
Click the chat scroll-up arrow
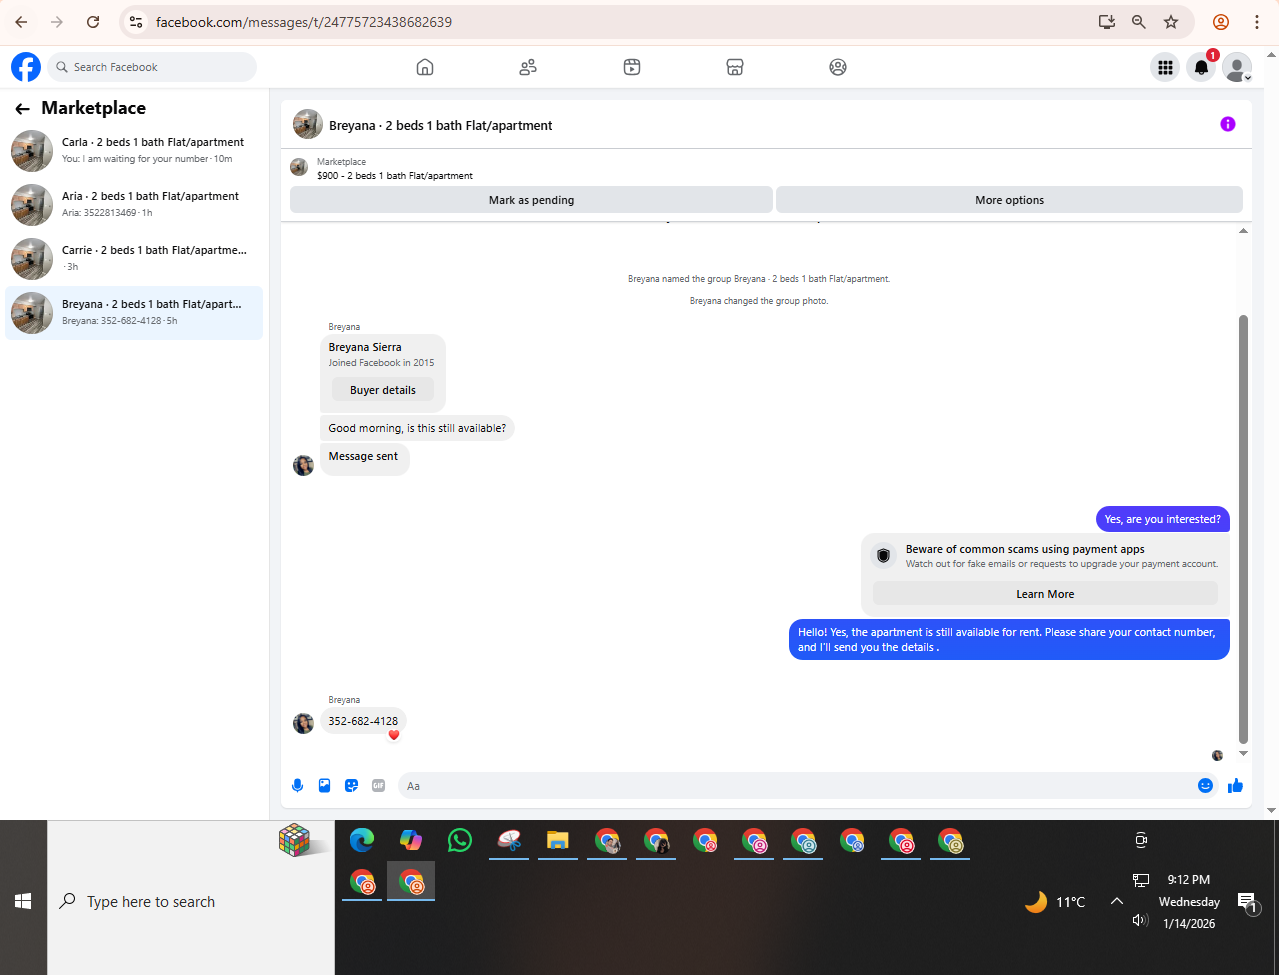click(x=1243, y=231)
